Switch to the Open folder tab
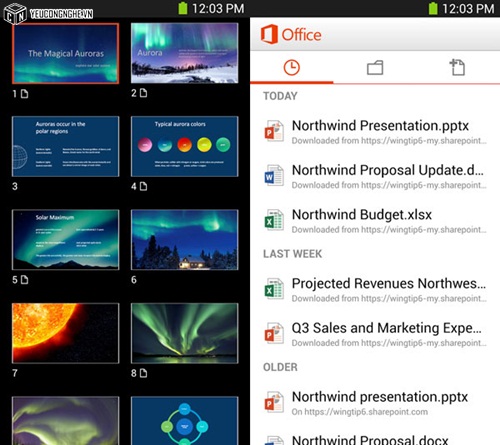The width and height of the screenshot is (500, 445). point(375,68)
